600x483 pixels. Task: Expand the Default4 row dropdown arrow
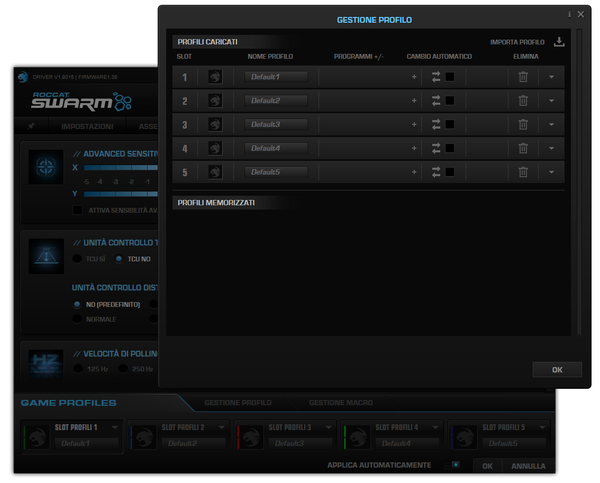point(551,148)
